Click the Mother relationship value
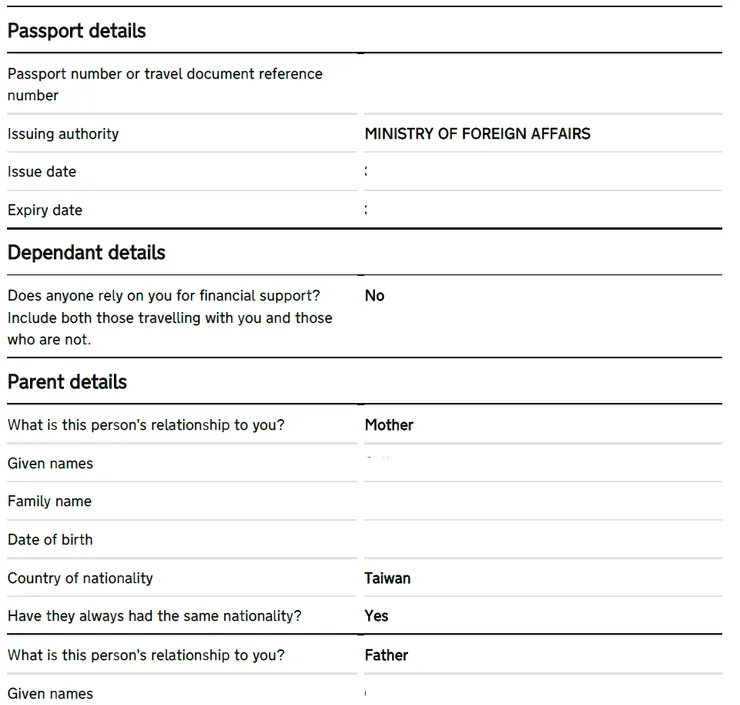740x705 pixels. click(389, 425)
